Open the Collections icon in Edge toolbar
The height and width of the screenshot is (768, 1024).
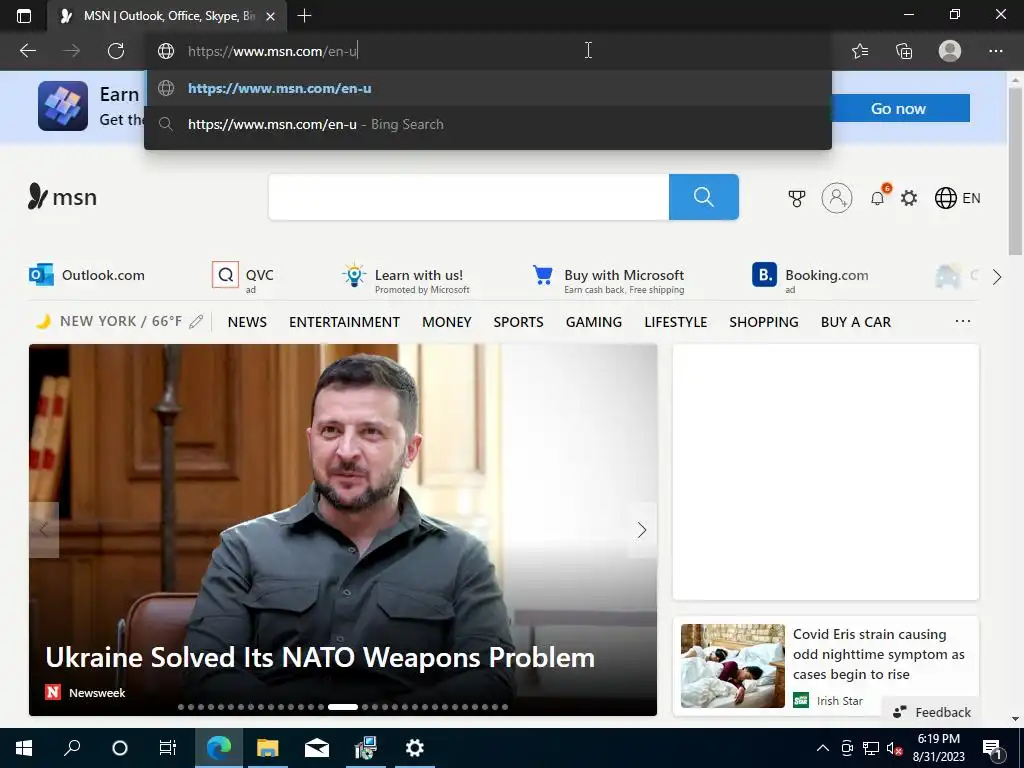pyautogui.click(x=904, y=51)
